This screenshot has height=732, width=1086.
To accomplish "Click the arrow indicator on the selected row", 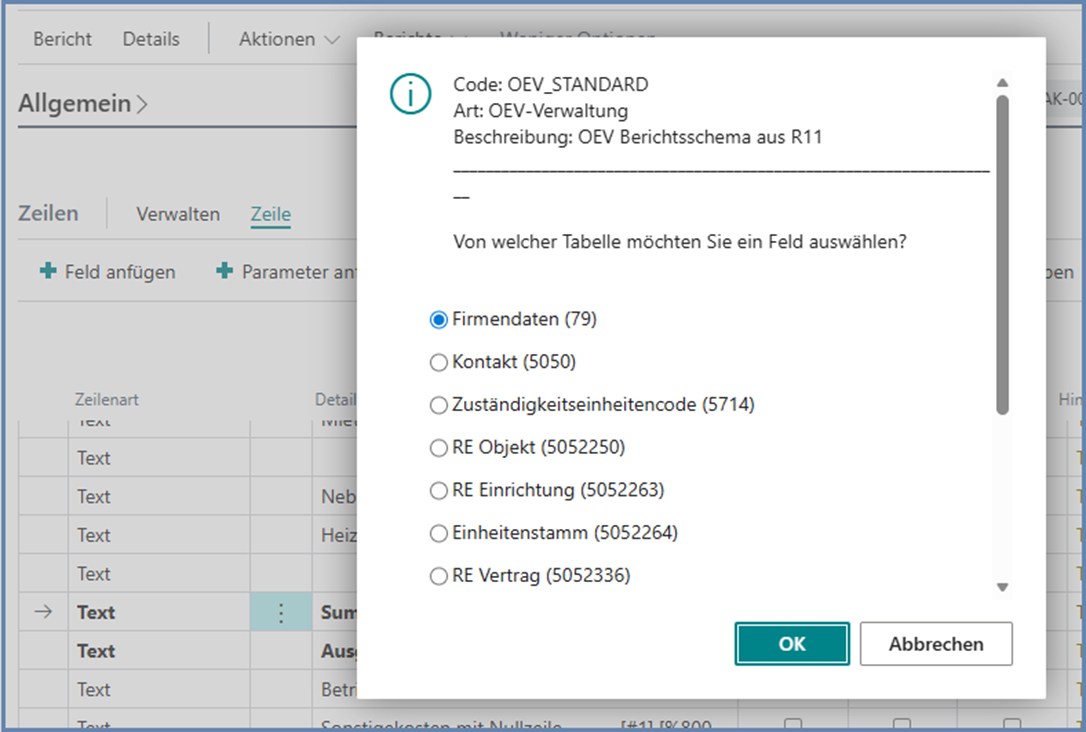I will tap(42, 612).
